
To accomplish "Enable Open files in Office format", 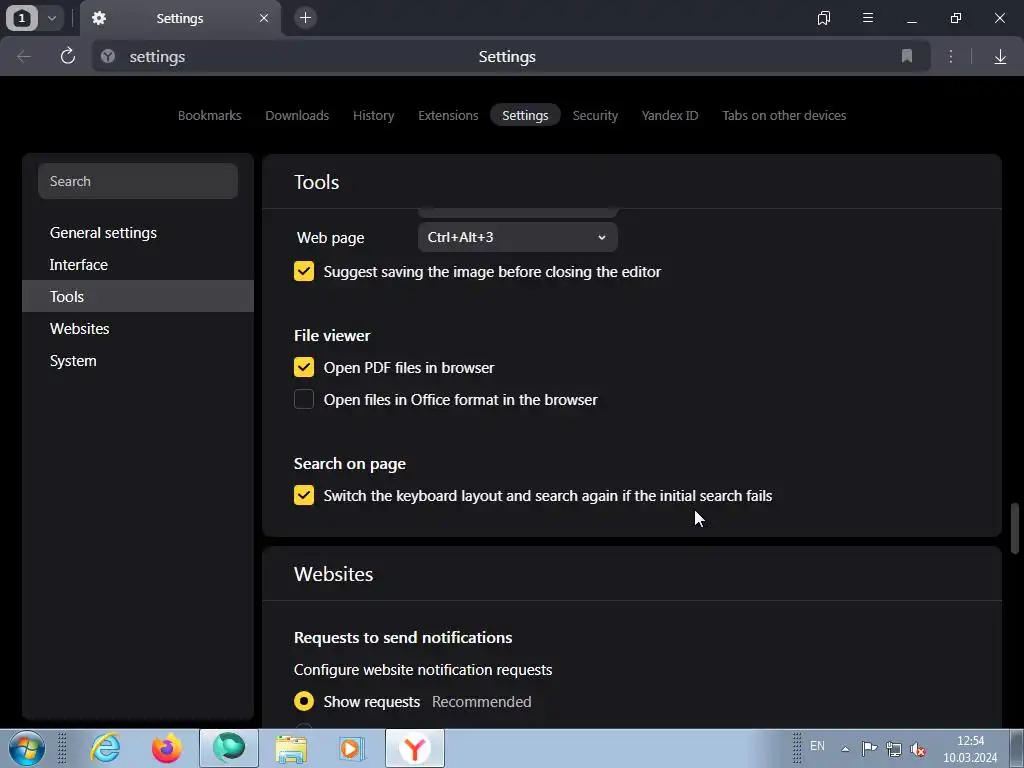I will point(304,399).
